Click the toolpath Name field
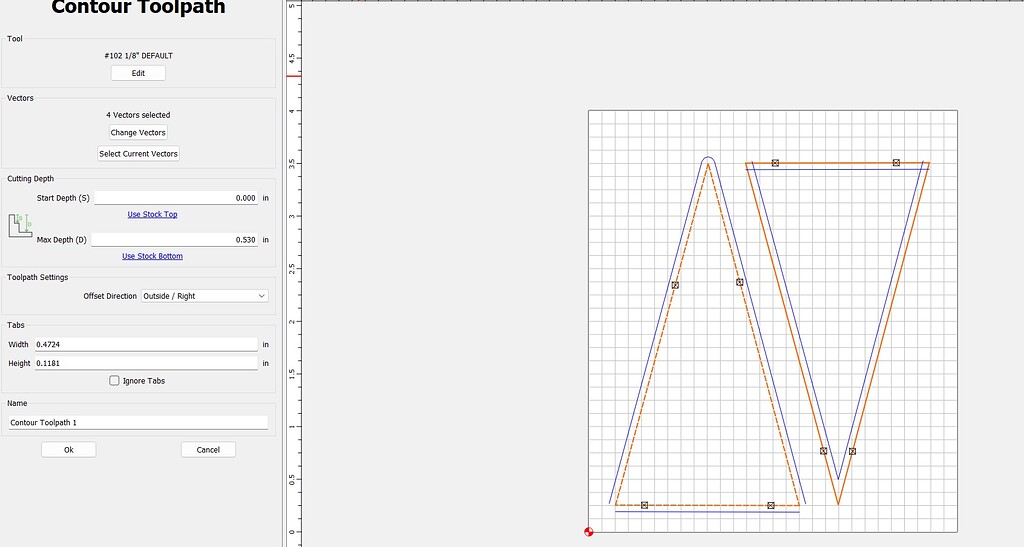This screenshot has height=547, width=1024. (138, 422)
